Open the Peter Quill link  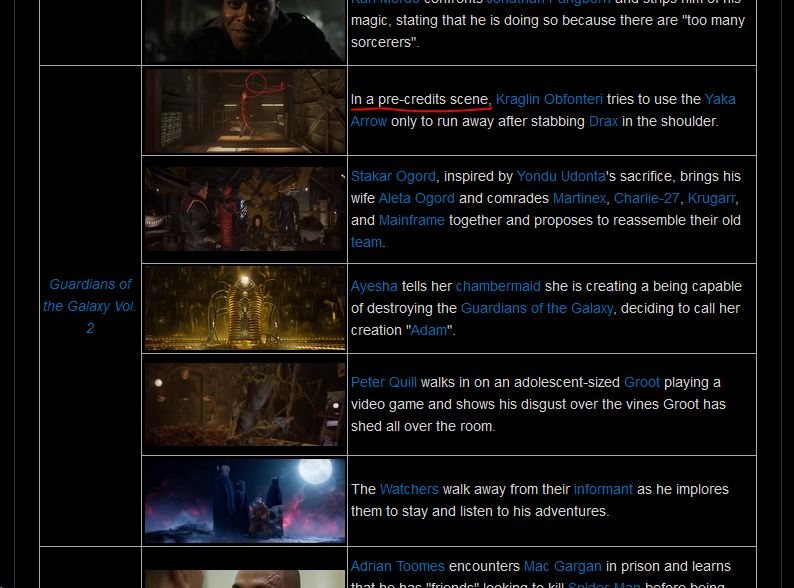pos(383,382)
